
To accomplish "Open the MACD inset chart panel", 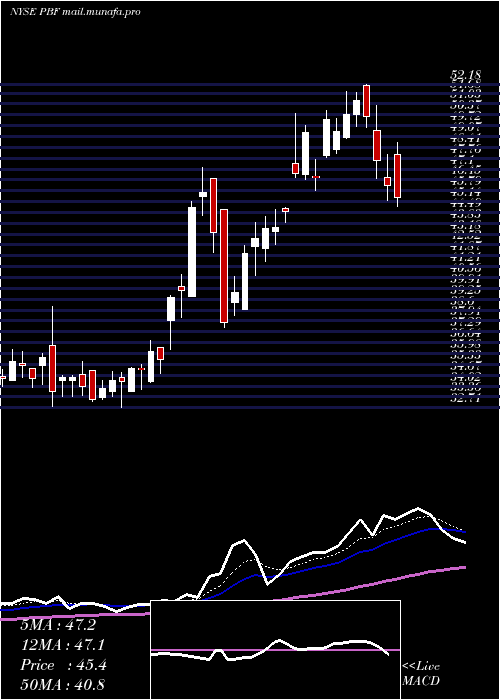I will click(x=275, y=650).
